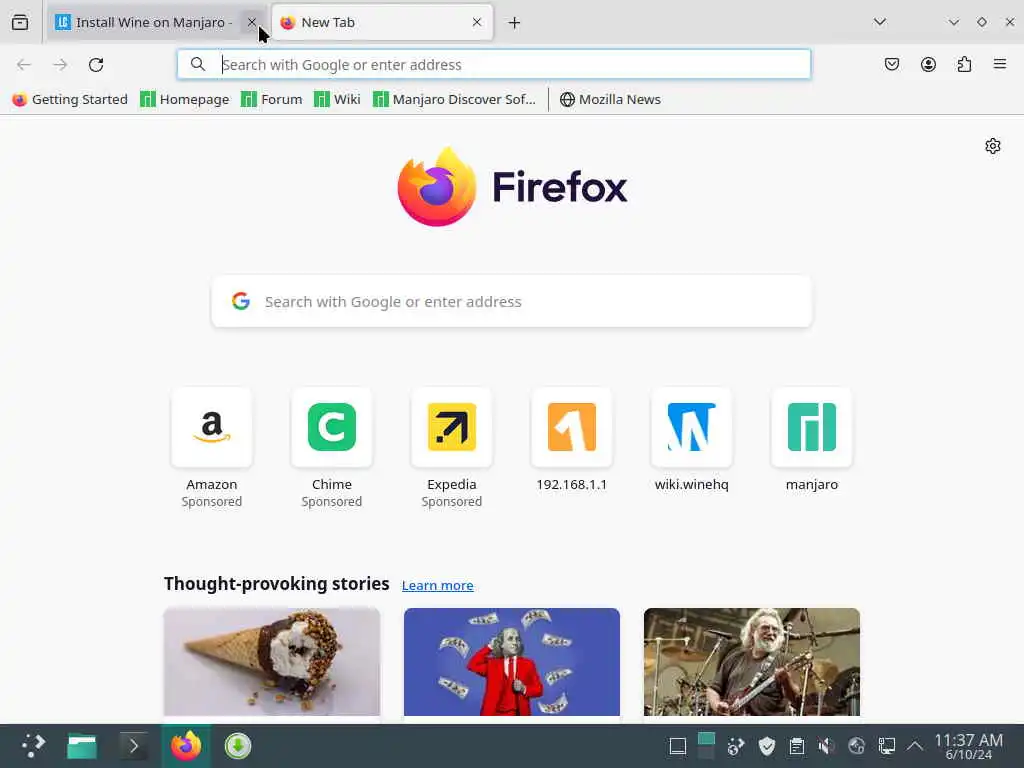The image size is (1024, 768).
Task: Open a new tab with plus button
Action: coord(515,23)
